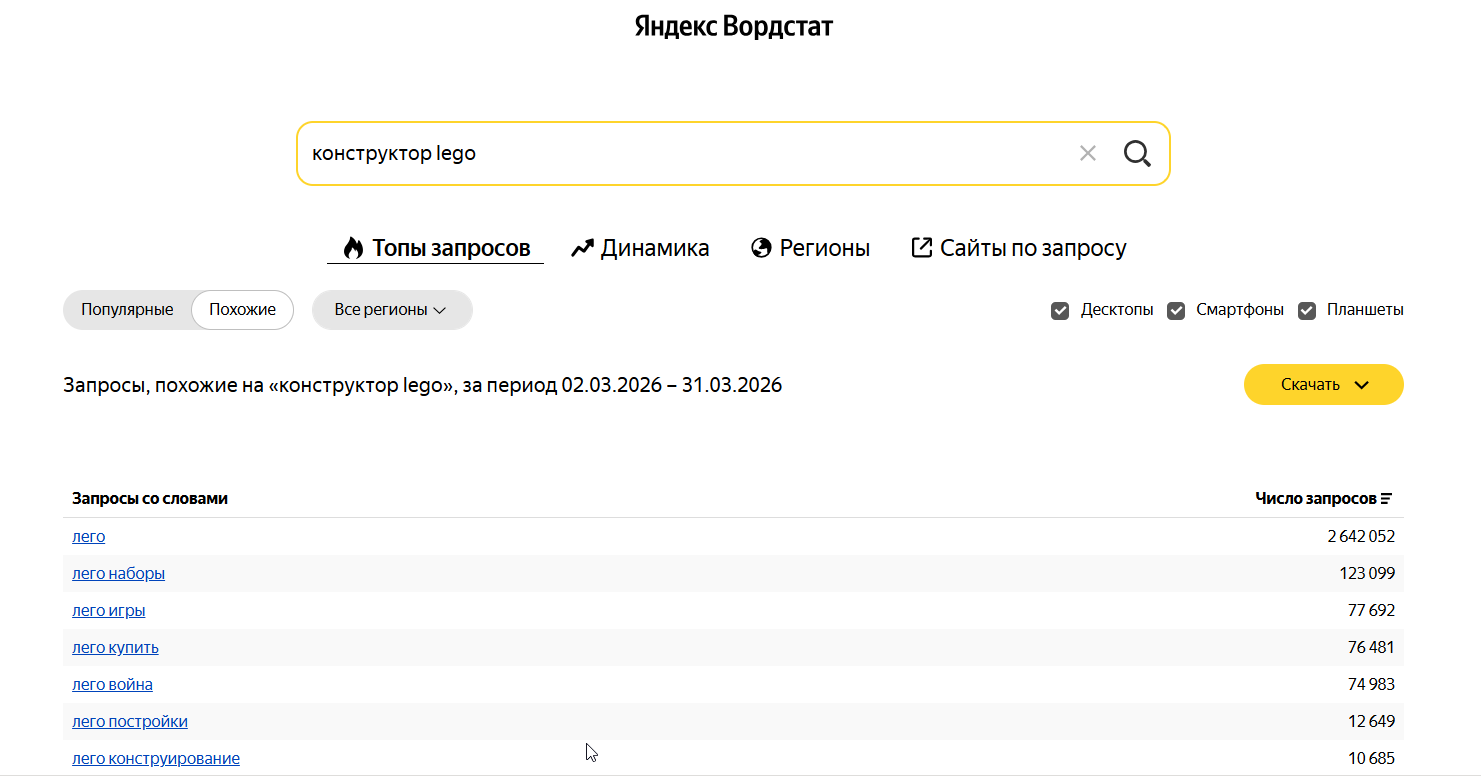Open the лего query link
1481x779 pixels.
[88, 536]
